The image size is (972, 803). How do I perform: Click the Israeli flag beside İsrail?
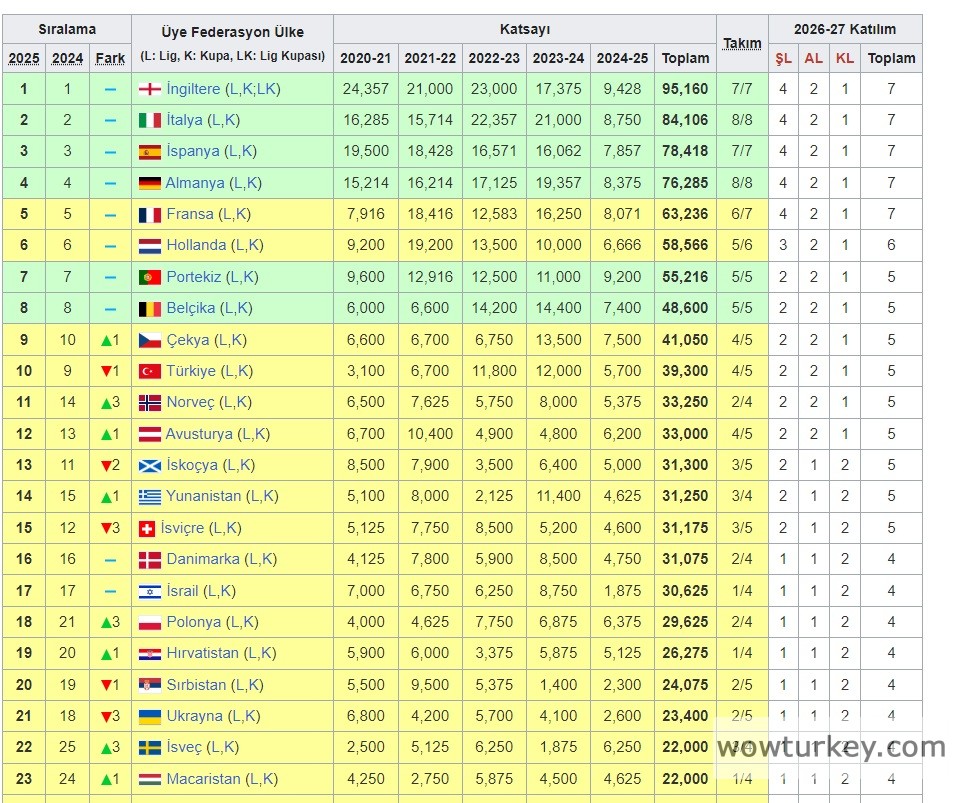pos(149,591)
